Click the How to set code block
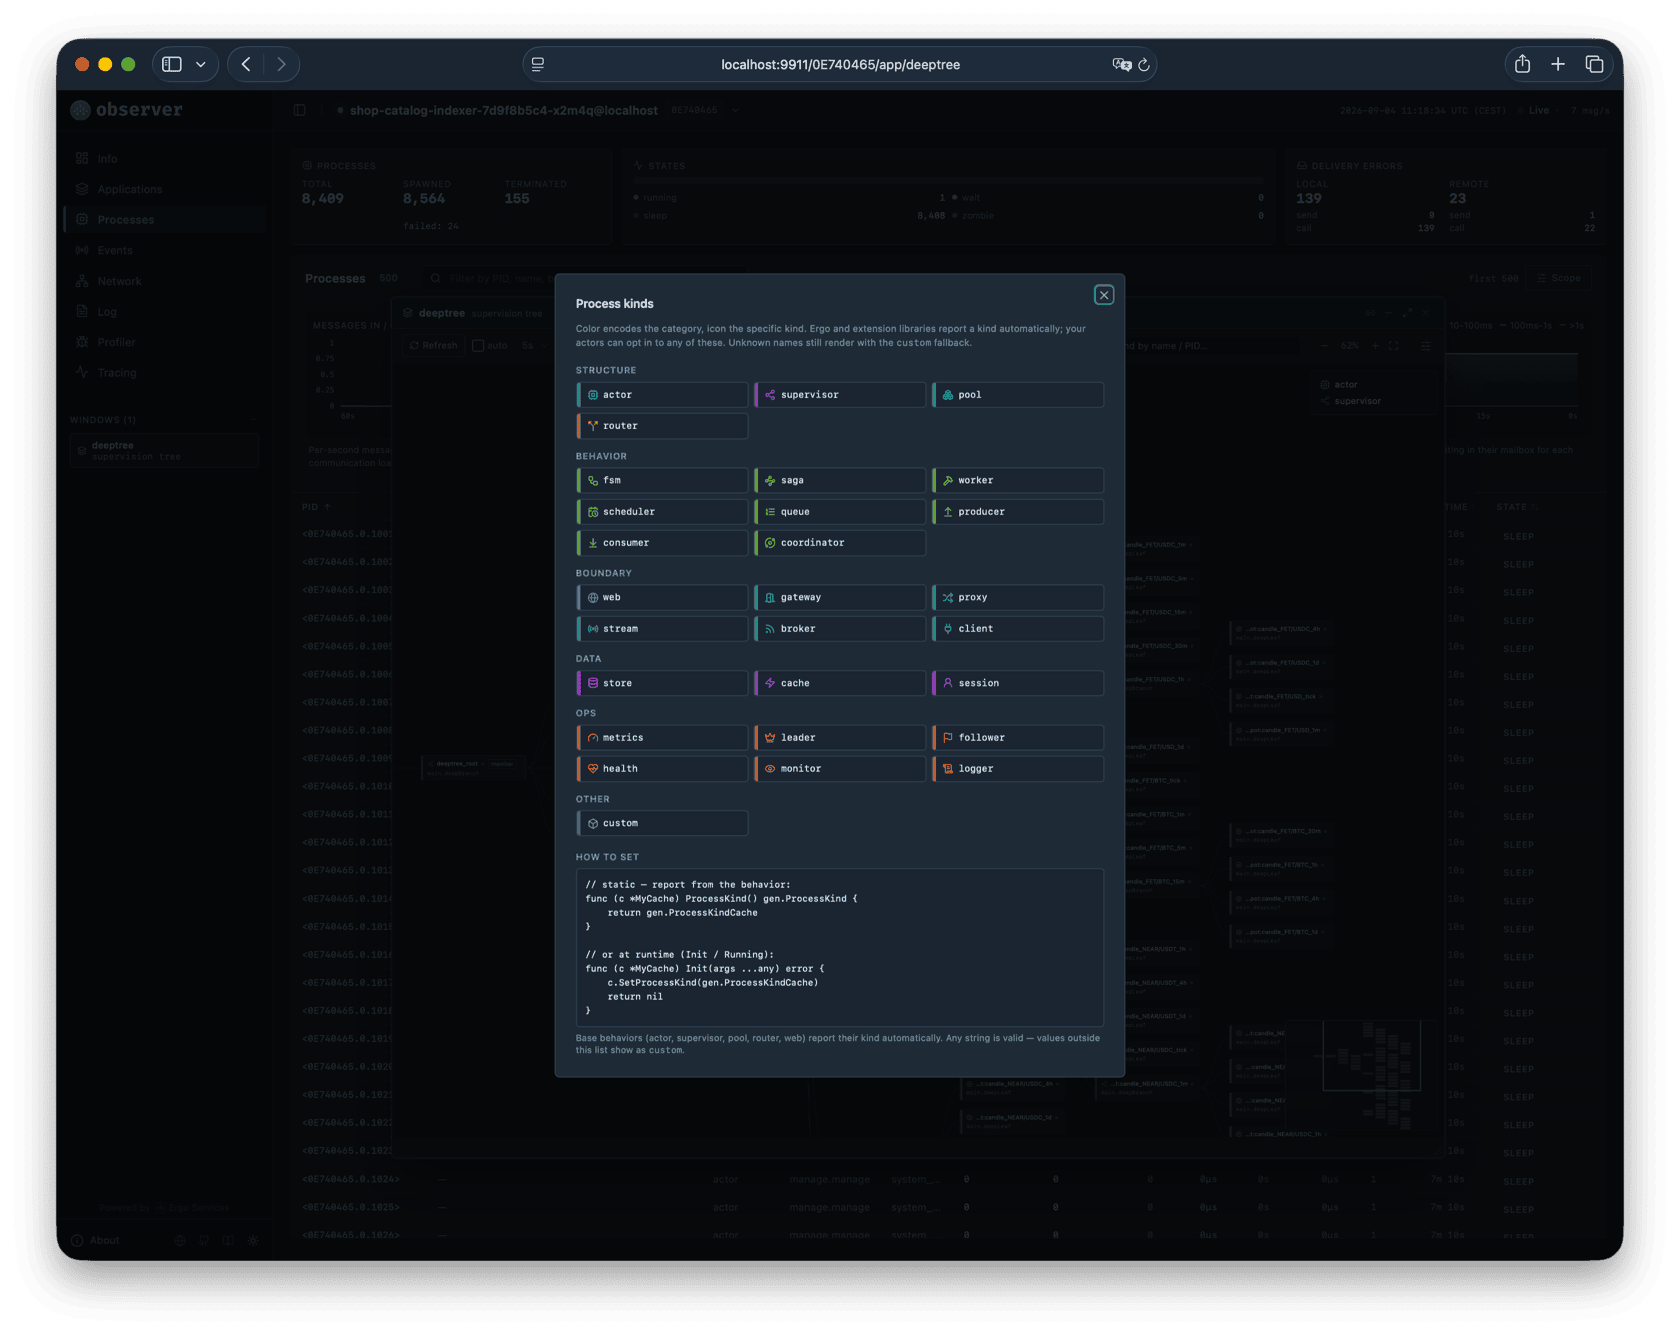1680x1335 pixels. click(840, 948)
